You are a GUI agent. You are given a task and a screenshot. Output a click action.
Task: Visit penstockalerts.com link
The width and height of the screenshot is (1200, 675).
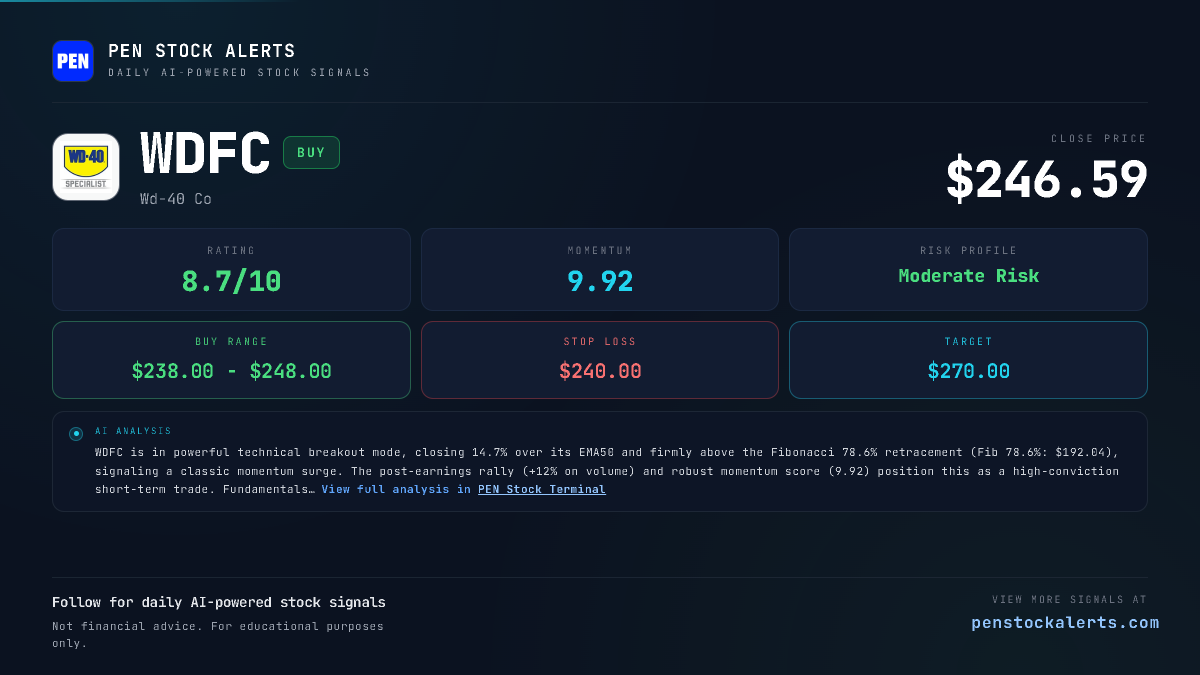click(x=1065, y=623)
